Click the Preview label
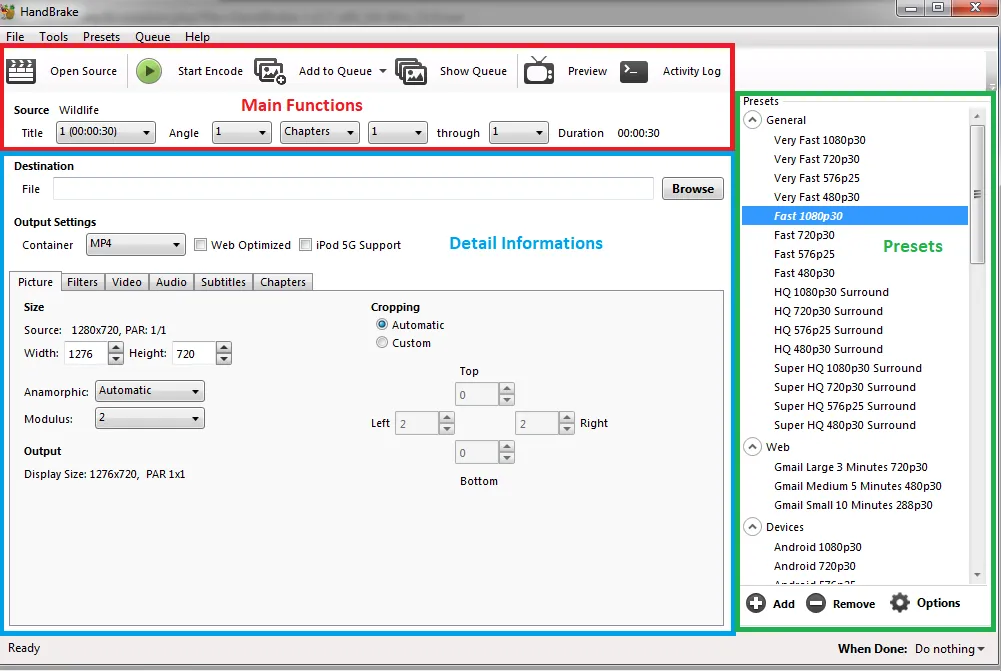 pos(587,71)
